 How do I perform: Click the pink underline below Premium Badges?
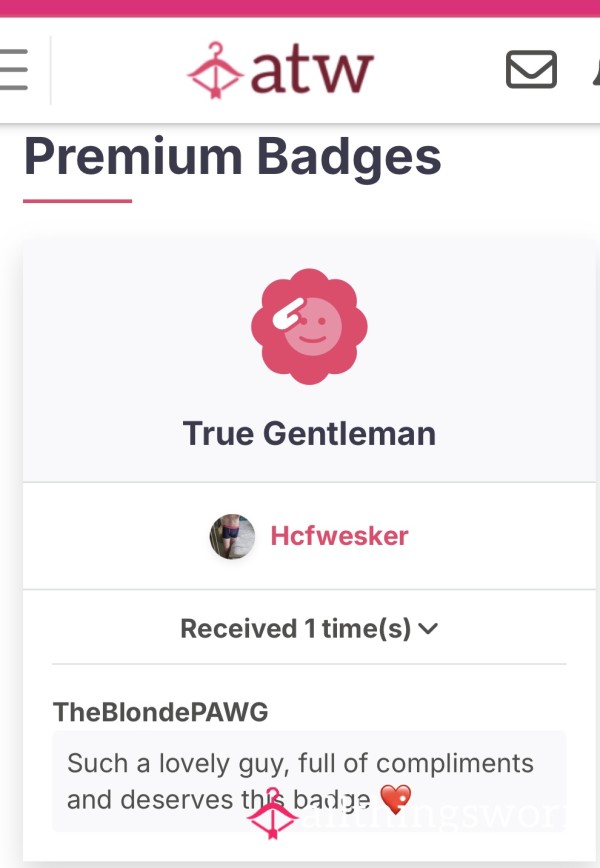pos(77,201)
